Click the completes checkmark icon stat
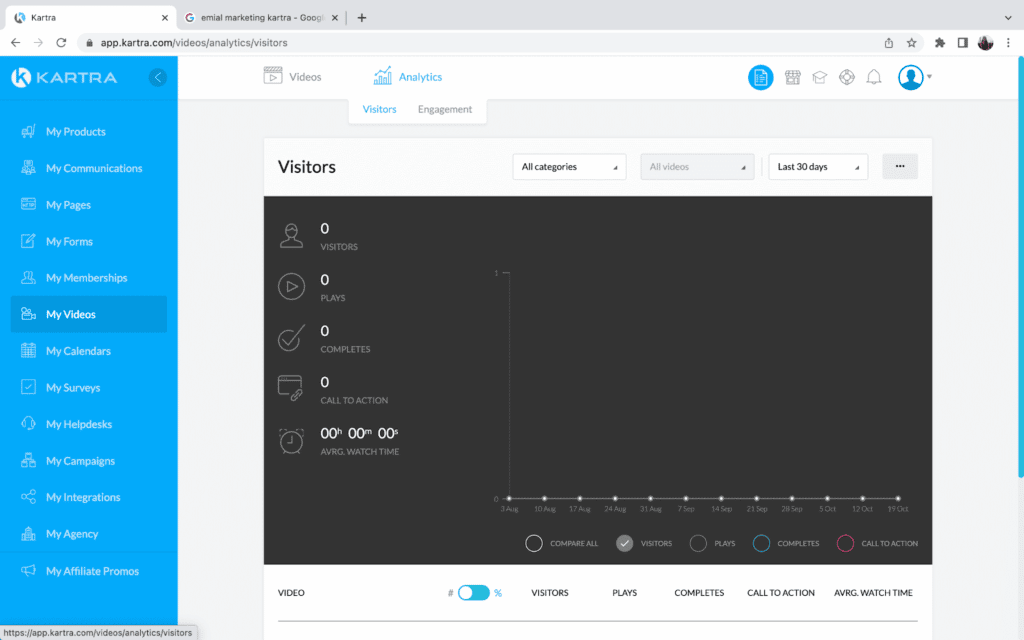Screen dimensions: 1024x640 [x=291, y=338]
